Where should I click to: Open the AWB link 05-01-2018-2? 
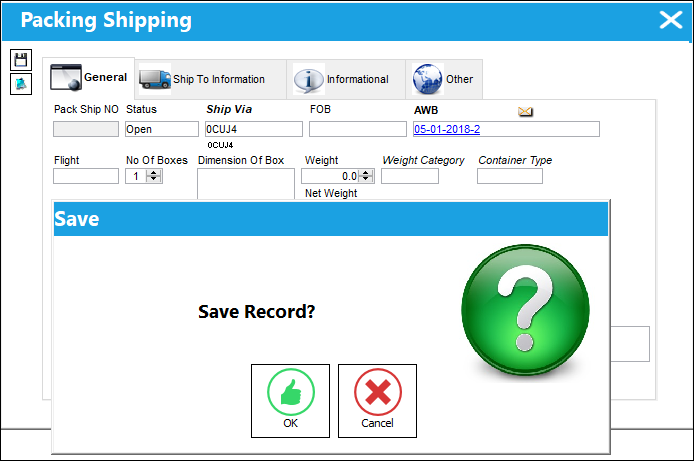(447, 129)
